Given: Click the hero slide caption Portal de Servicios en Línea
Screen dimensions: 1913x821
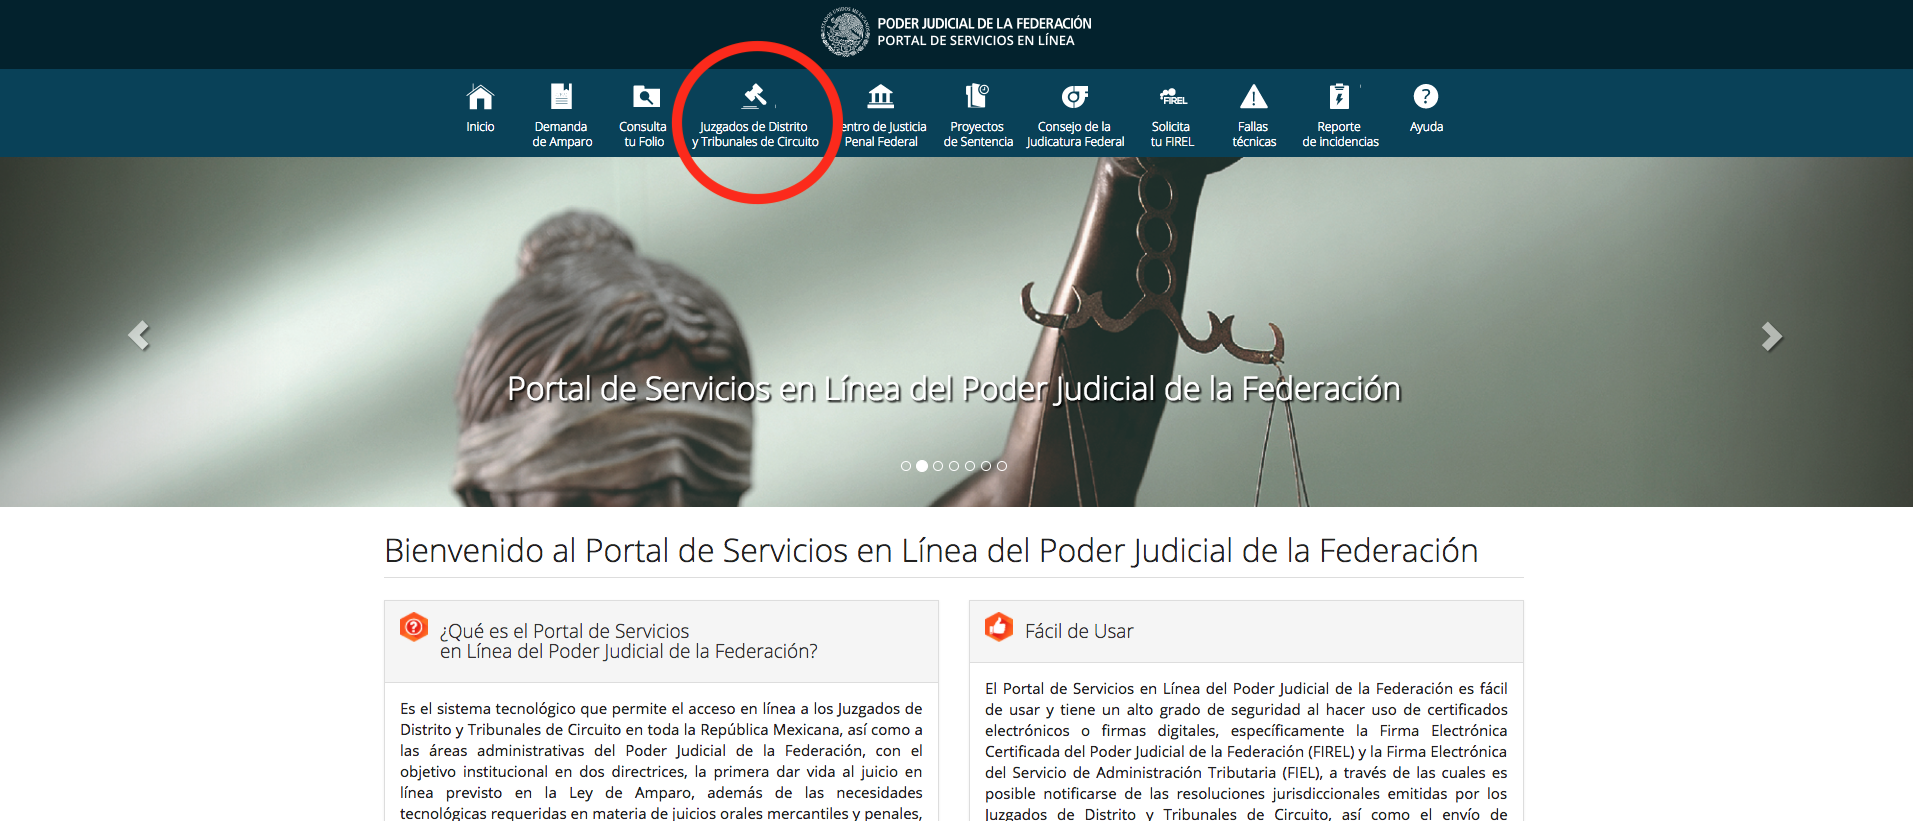Looking at the screenshot, I should click(954, 389).
